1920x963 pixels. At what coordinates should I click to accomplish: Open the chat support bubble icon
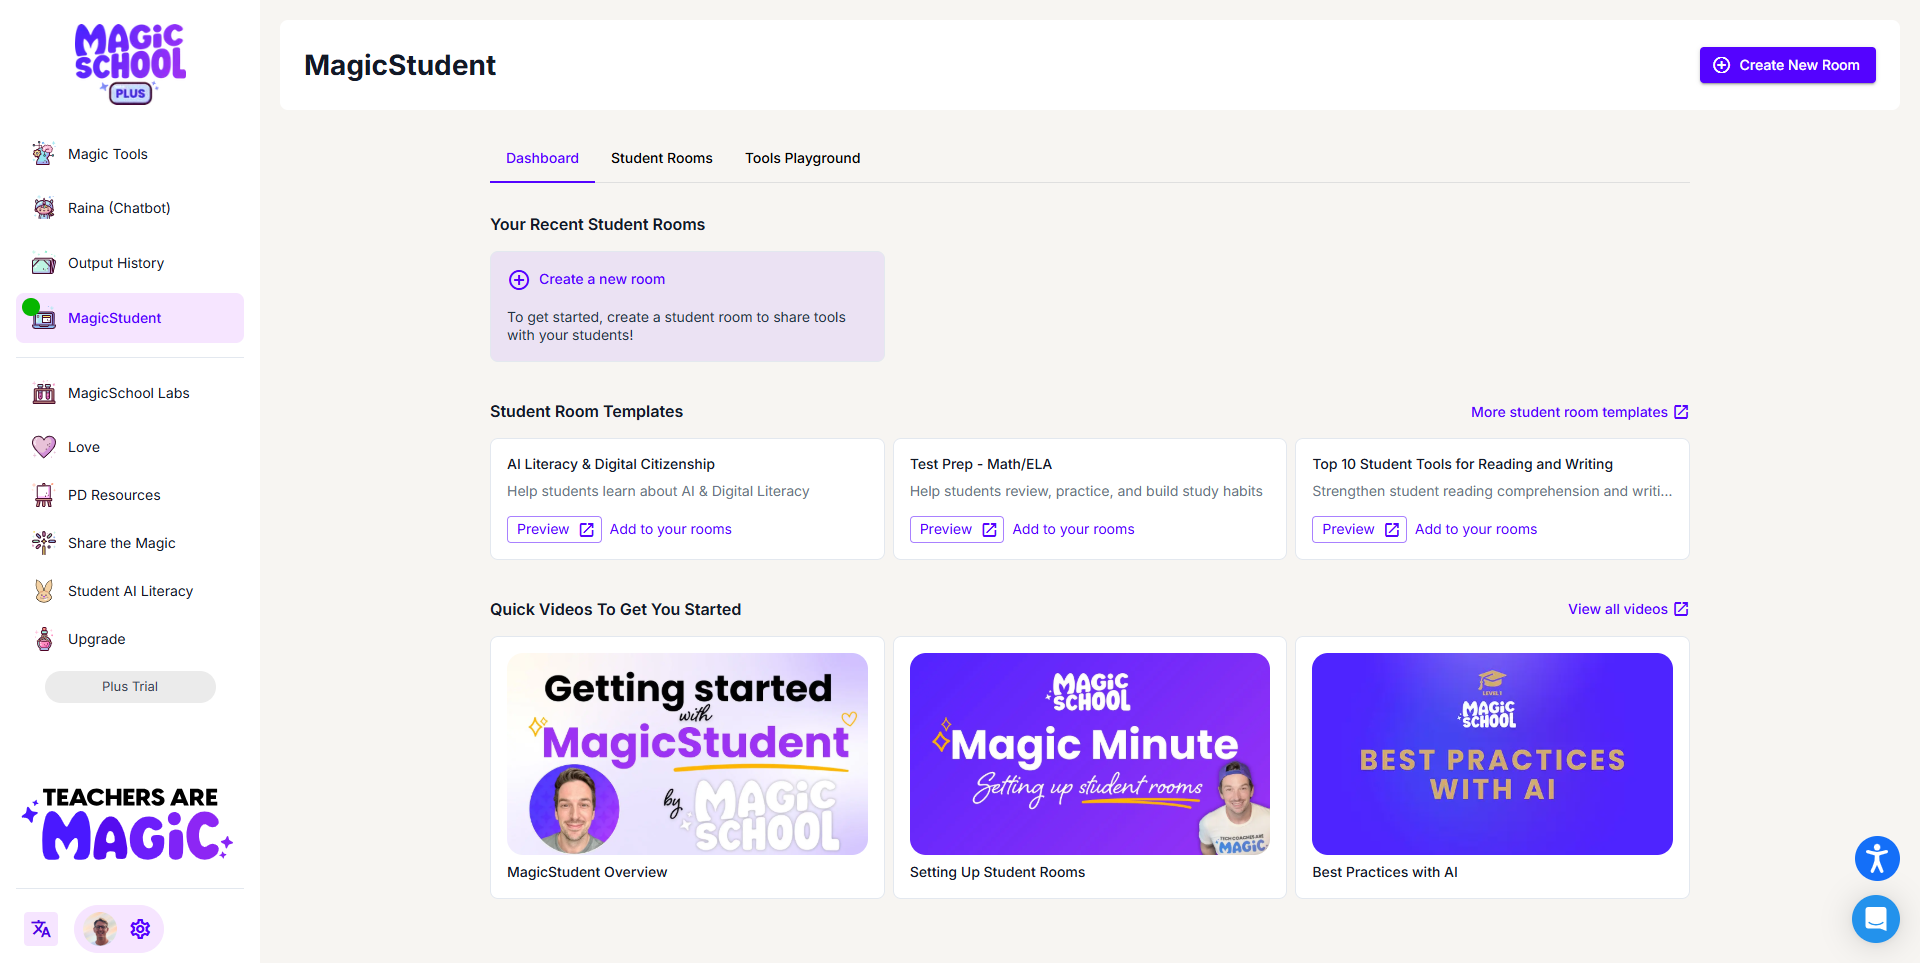point(1876,918)
